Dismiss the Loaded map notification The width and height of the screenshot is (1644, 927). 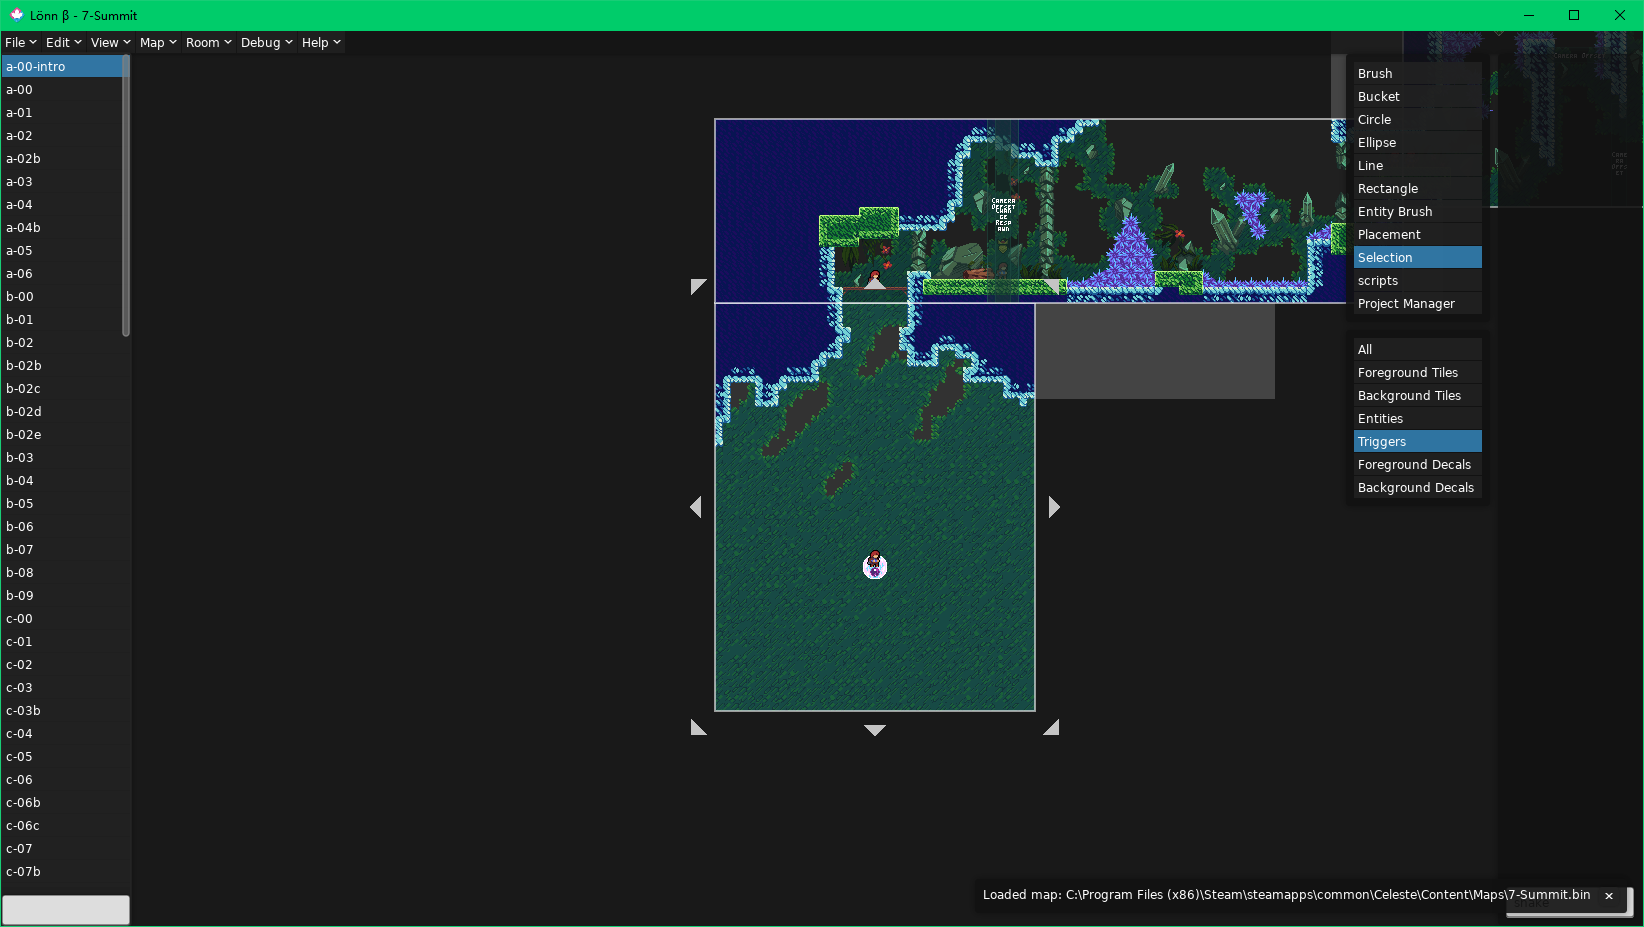1609,896
